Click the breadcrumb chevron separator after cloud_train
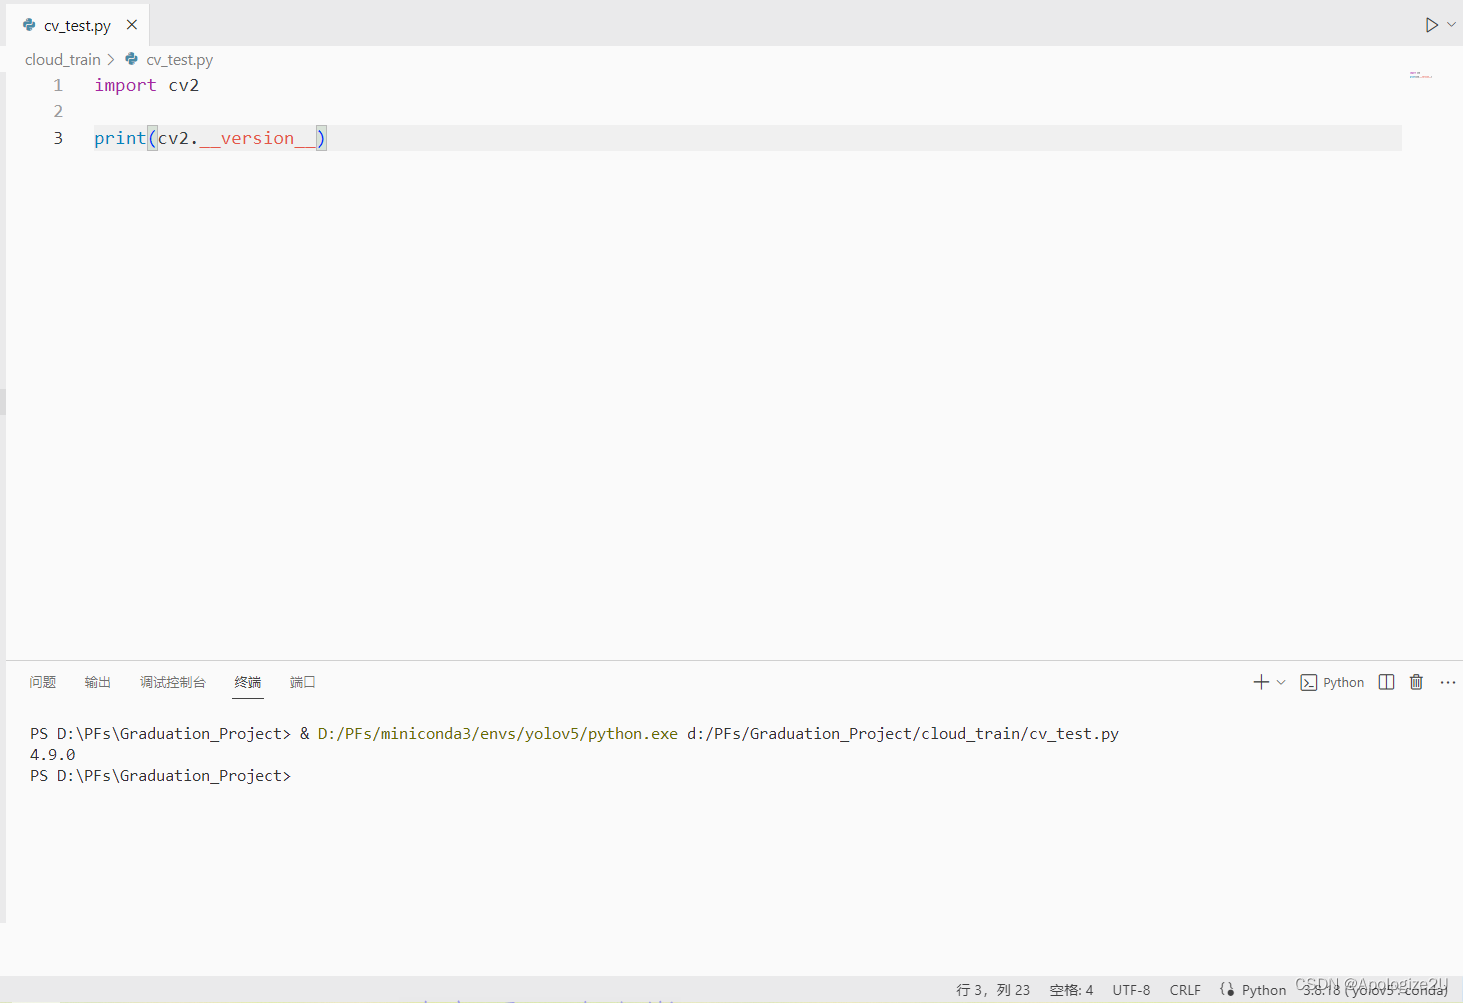Image resolution: width=1463 pixels, height=1003 pixels. click(x=111, y=60)
